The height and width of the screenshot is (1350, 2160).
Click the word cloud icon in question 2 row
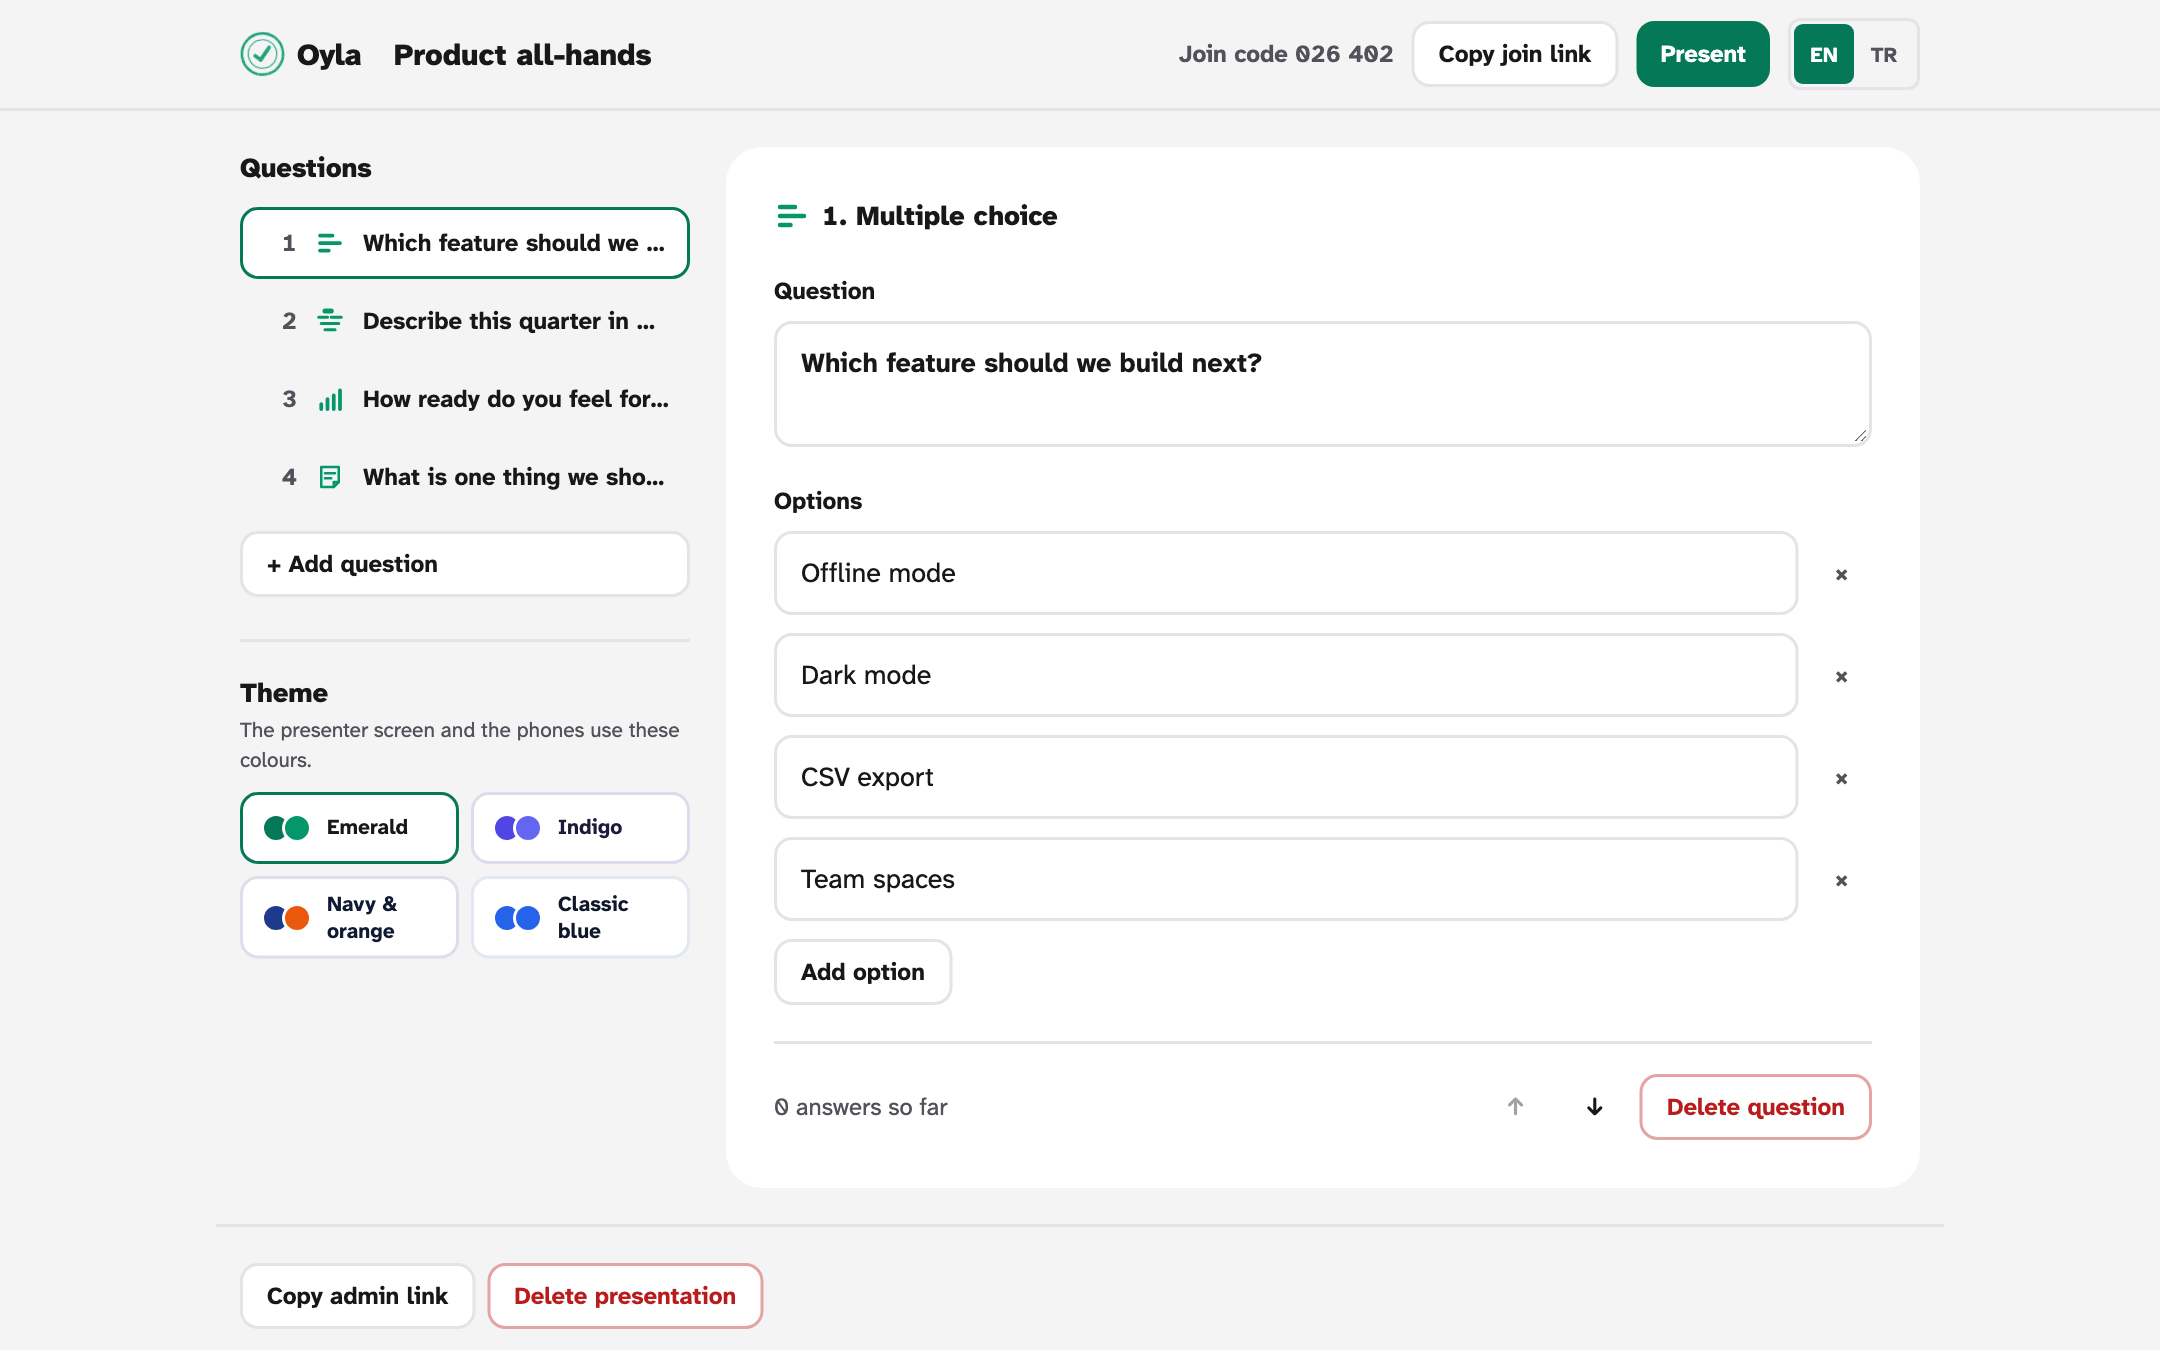coord(330,321)
